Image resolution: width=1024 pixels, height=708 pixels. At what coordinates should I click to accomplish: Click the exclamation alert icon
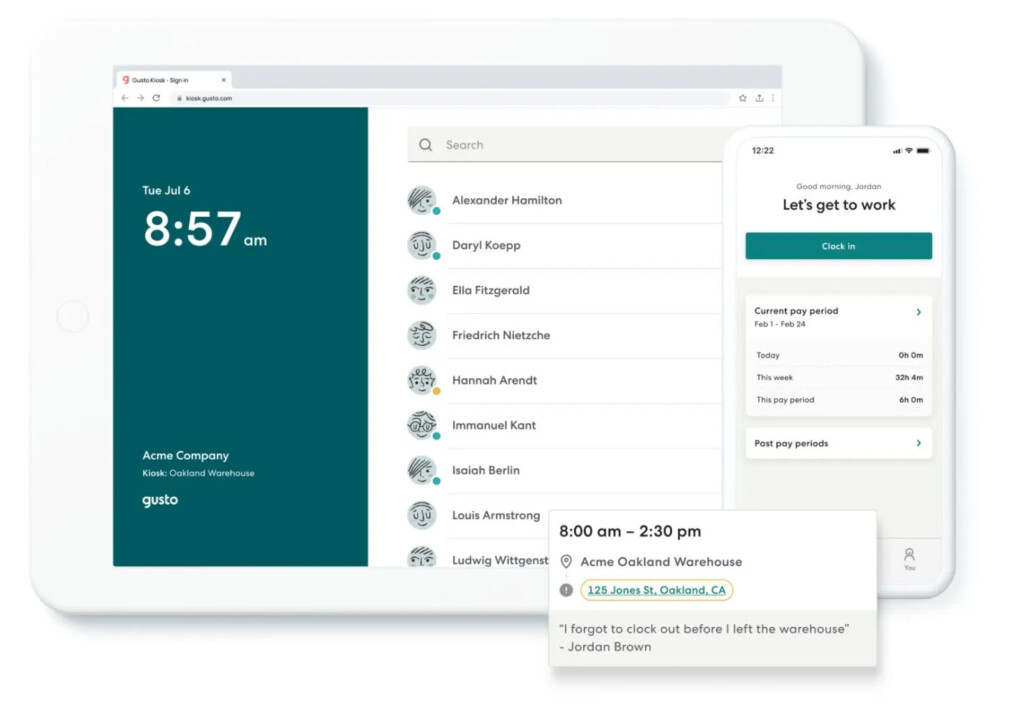(566, 590)
